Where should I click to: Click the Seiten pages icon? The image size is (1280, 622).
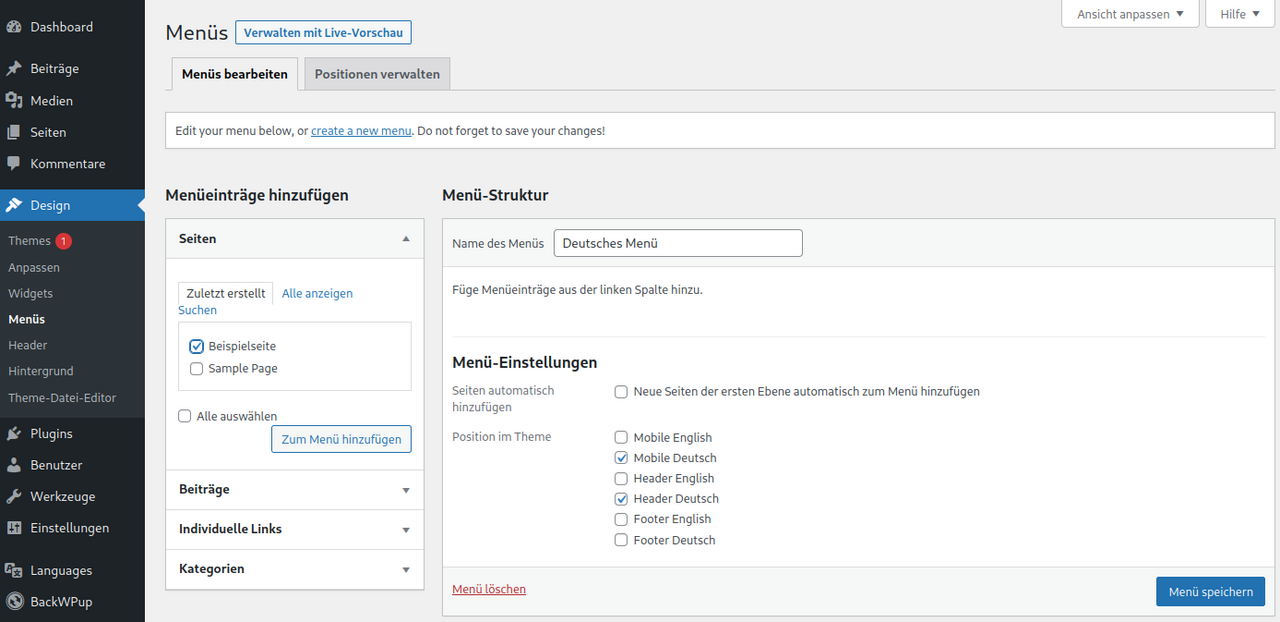point(14,132)
